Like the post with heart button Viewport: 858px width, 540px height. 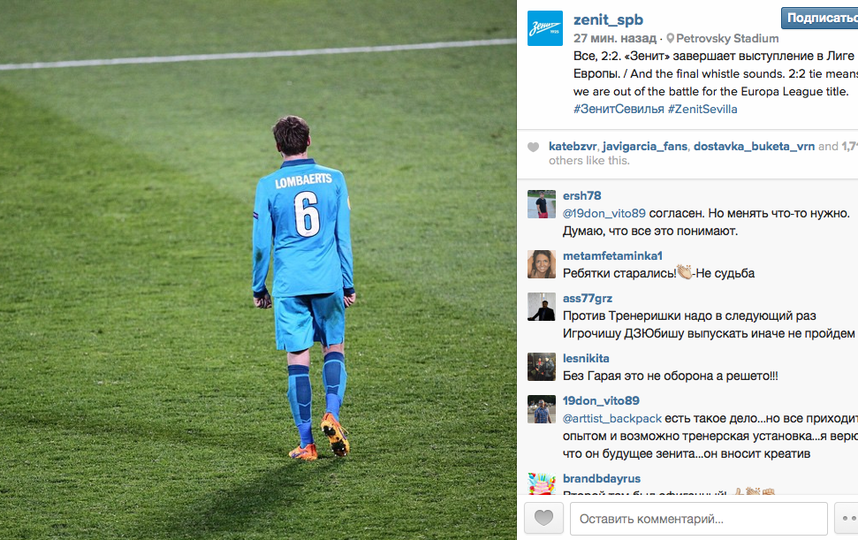click(x=543, y=518)
